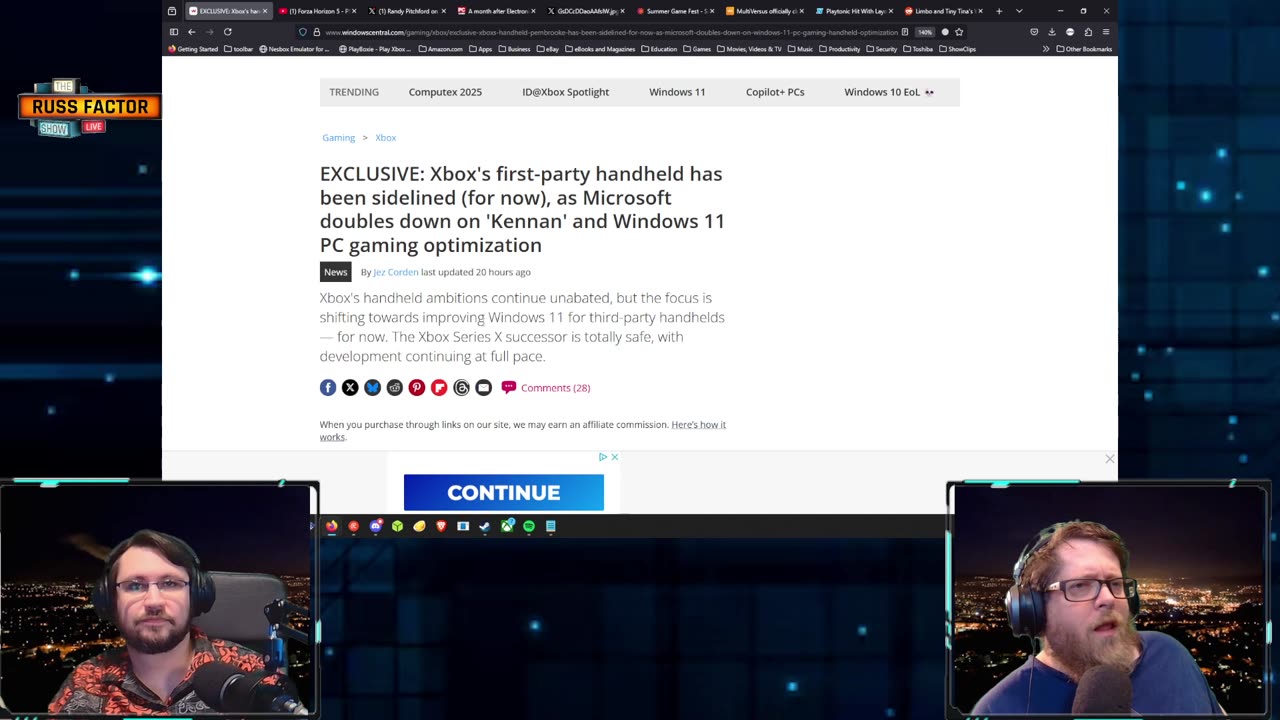Share article on Pinterest

(x=417, y=387)
